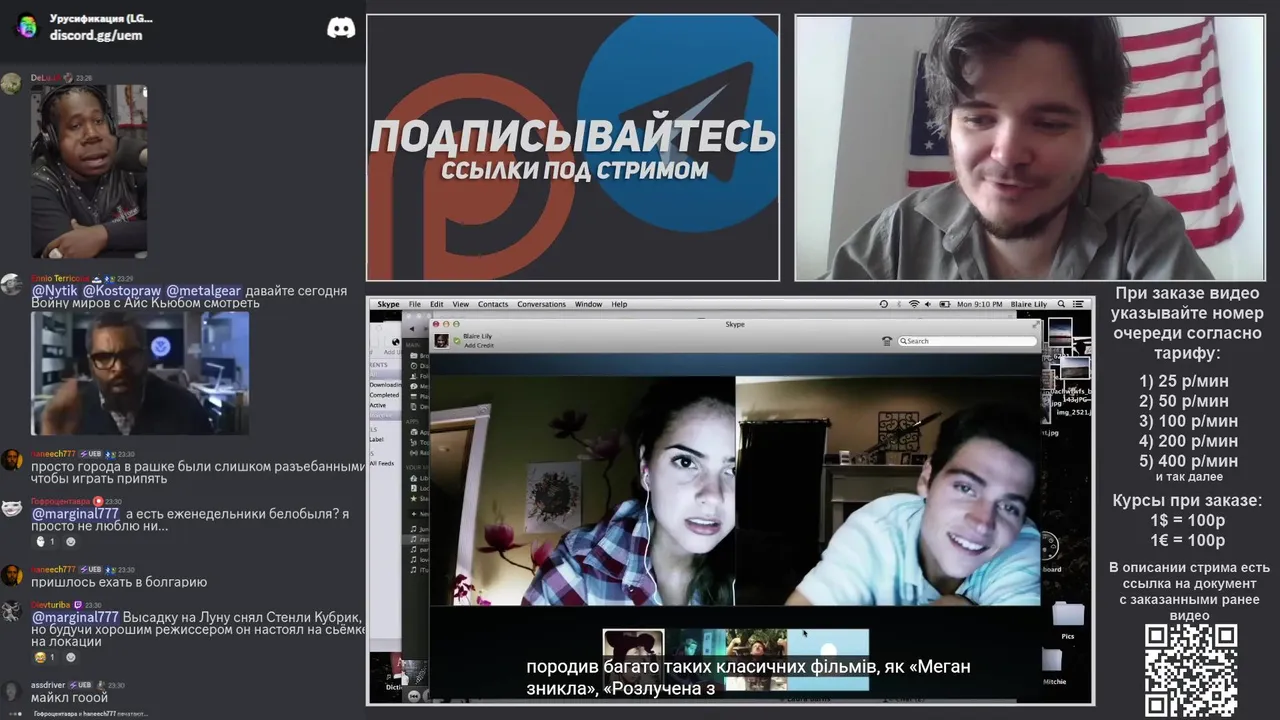Open the attached image of man with glasses
This screenshot has height=720, width=1280.
[x=140, y=373]
